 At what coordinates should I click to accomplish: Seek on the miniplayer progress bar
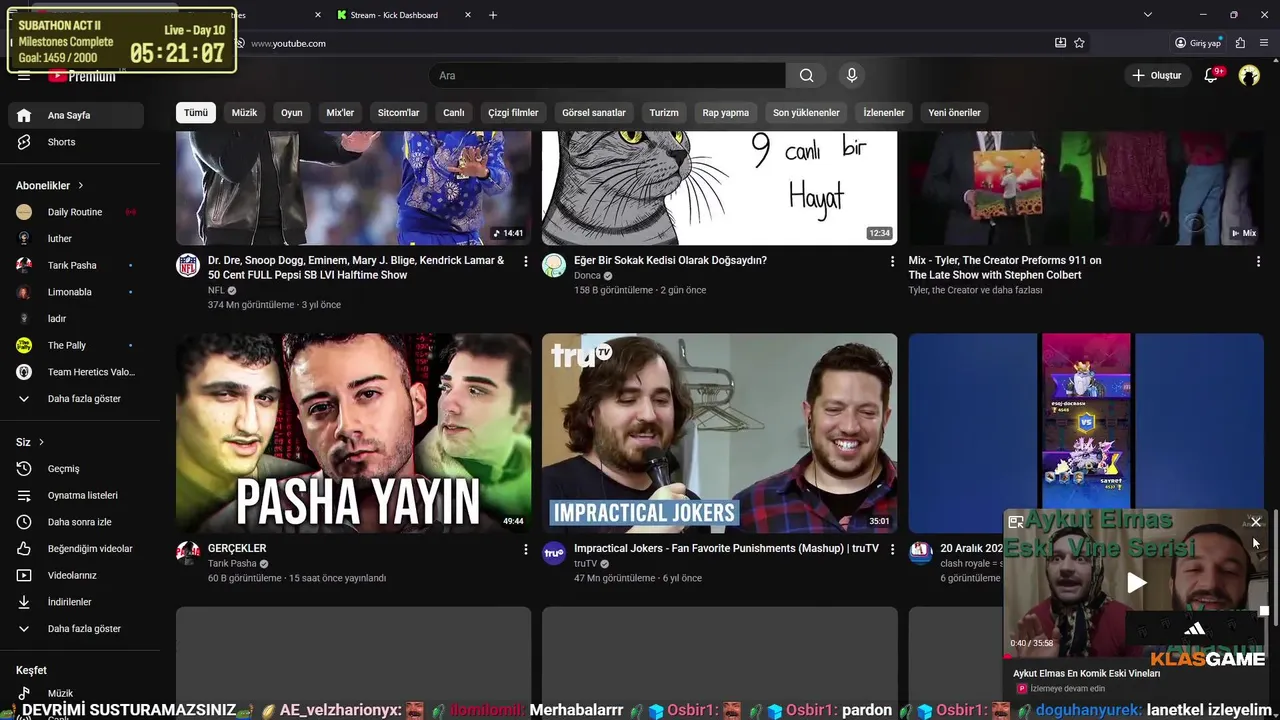pyautogui.click(x=1136, y=655)
